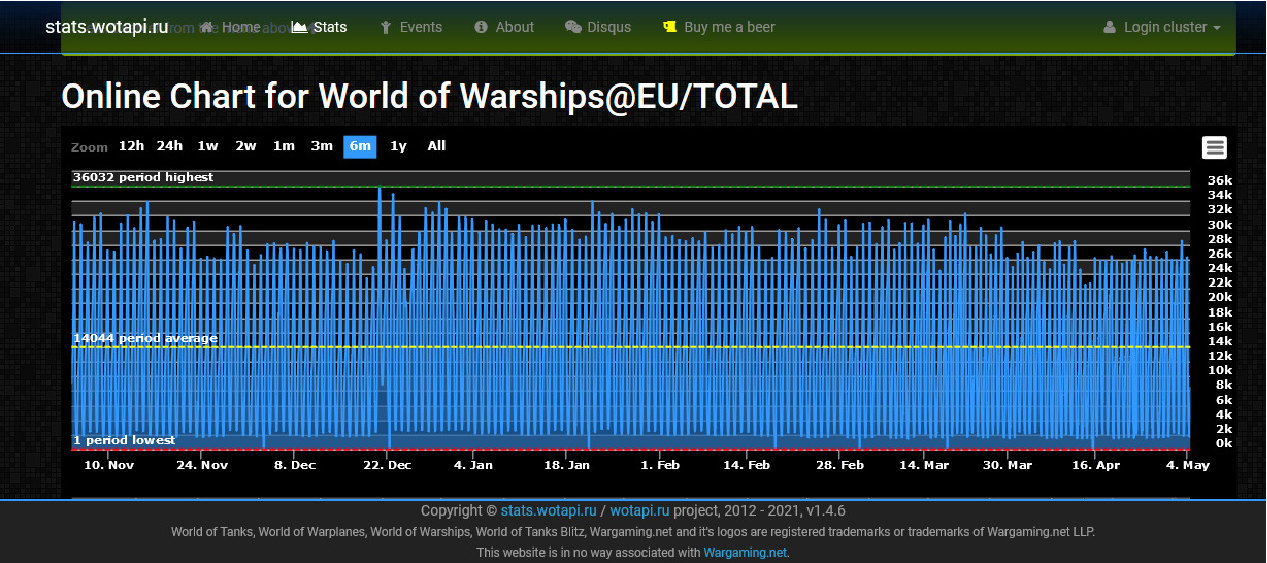Open Wargaming.net link in footer
The height and width of the screenshot is (563, 1267).
(x=745, y=552)
